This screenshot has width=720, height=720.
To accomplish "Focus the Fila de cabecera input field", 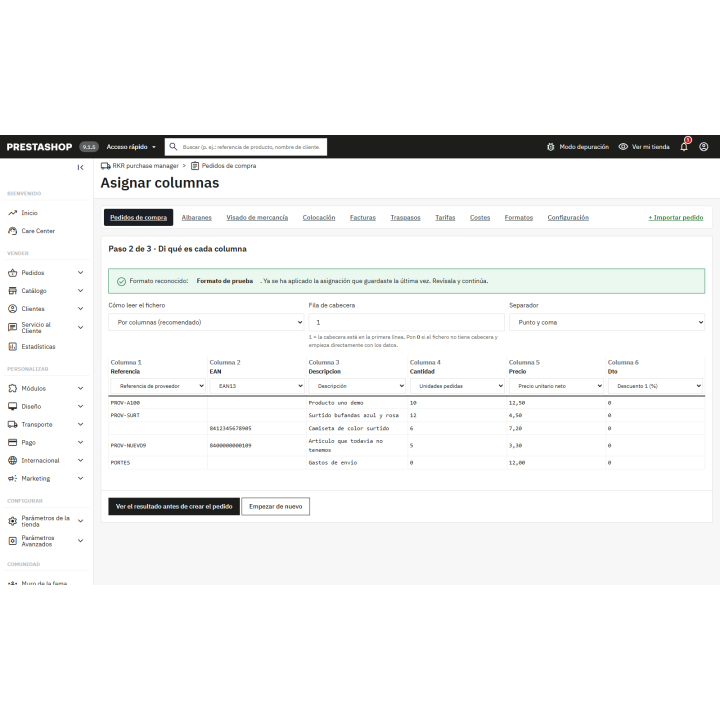I will coord(406,322).
